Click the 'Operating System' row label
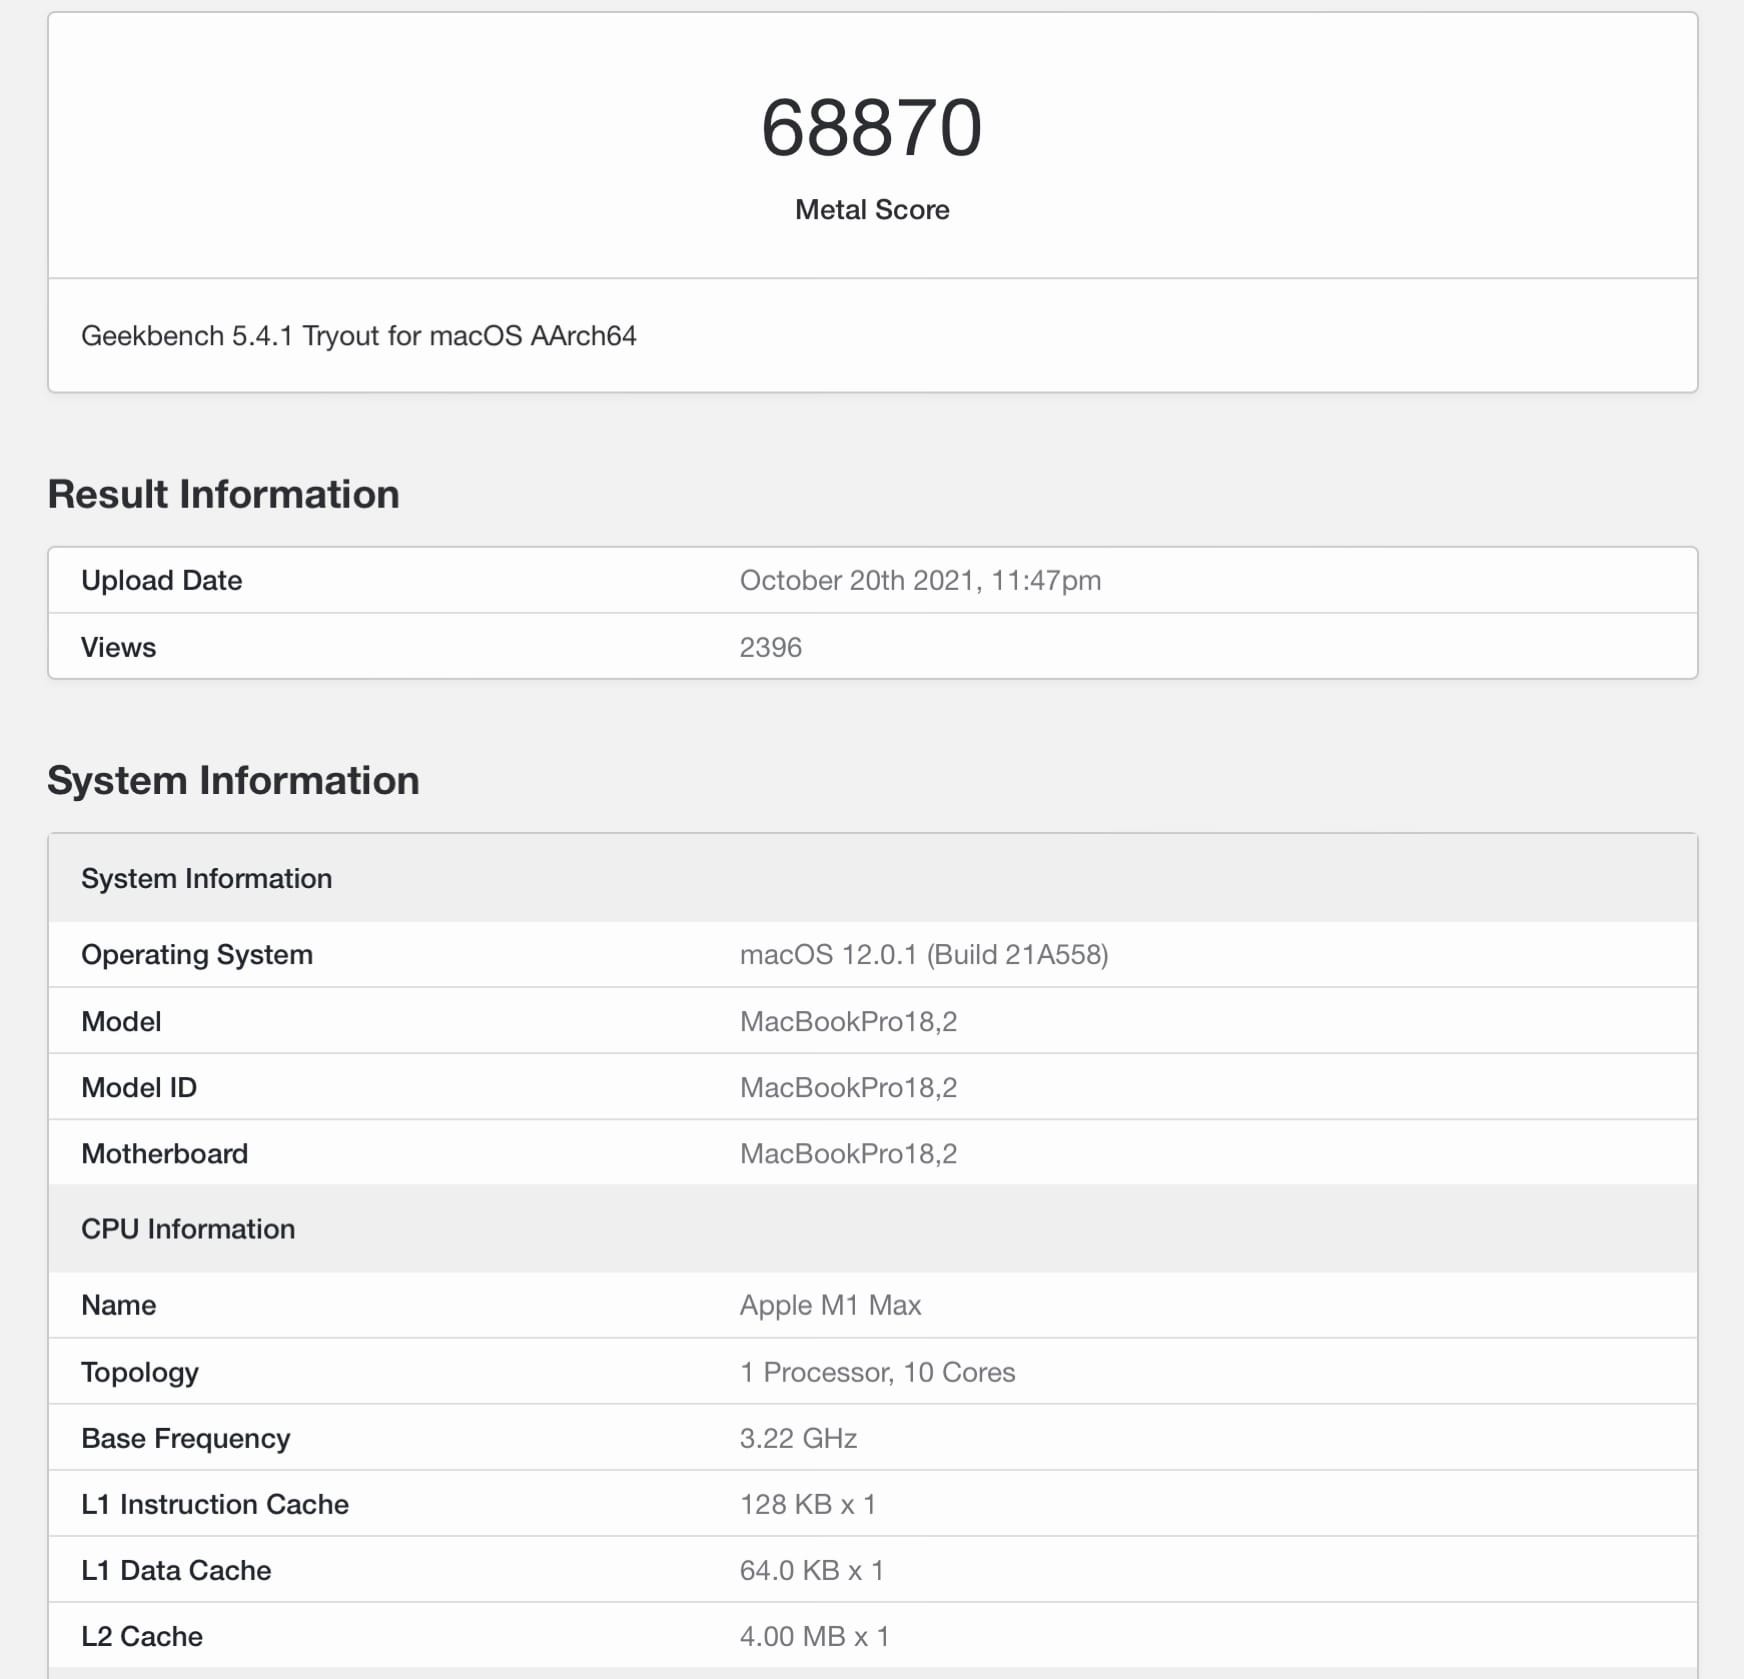This screenshot has height=1679, width=1744. click(x=197, y=955)
